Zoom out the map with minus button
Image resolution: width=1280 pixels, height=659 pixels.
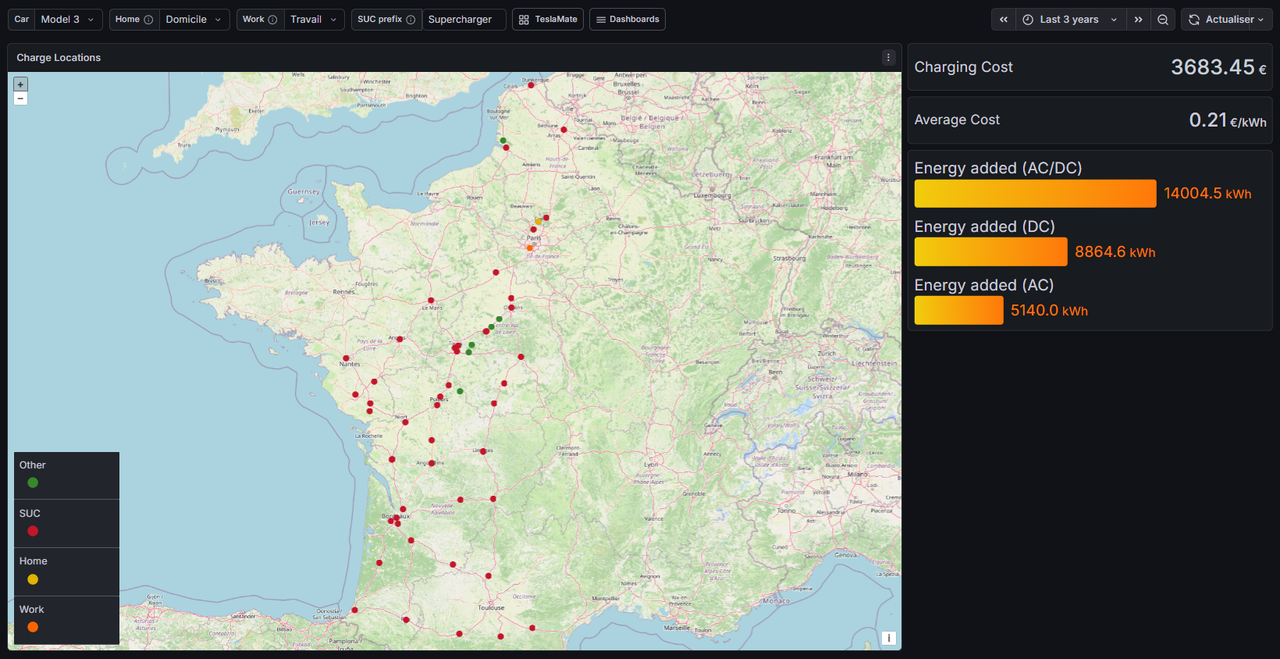tap(20, 98)
